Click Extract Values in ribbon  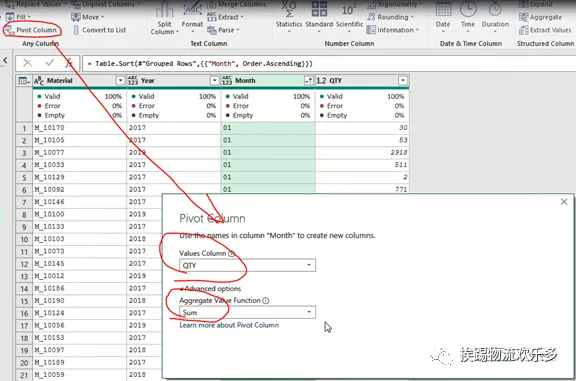[545, 30]
